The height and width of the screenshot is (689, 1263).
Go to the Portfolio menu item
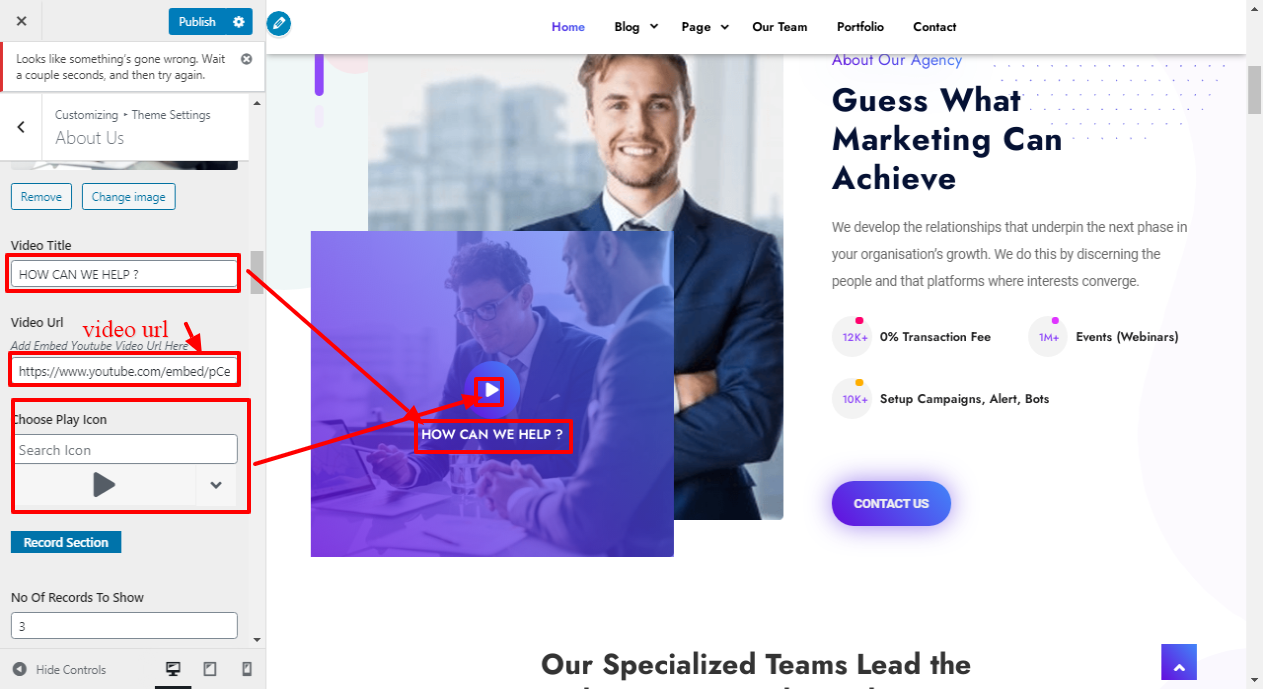tap(860, 27)
